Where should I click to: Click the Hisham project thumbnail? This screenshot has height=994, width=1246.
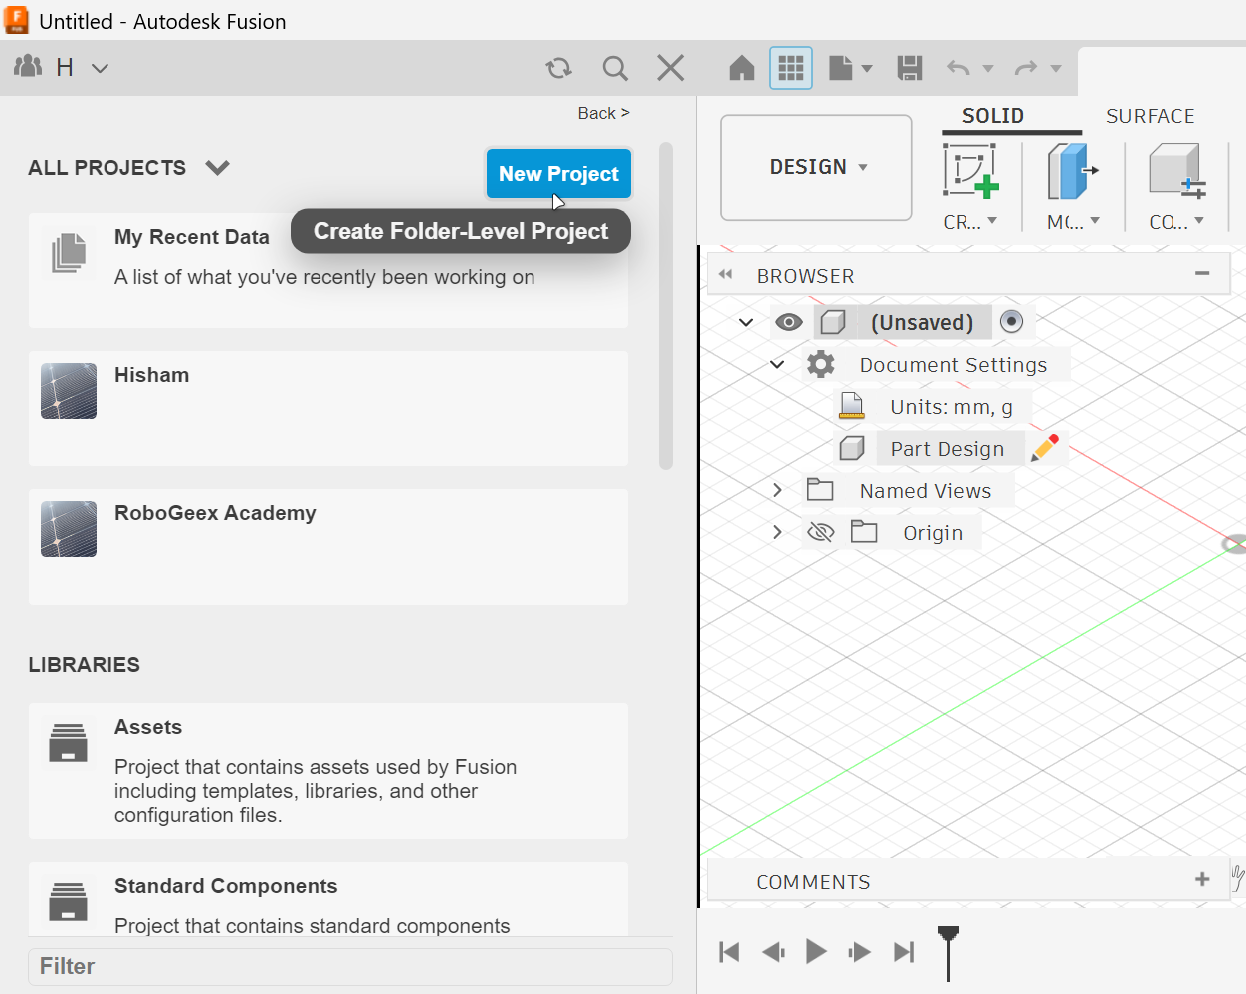point(69,391)
